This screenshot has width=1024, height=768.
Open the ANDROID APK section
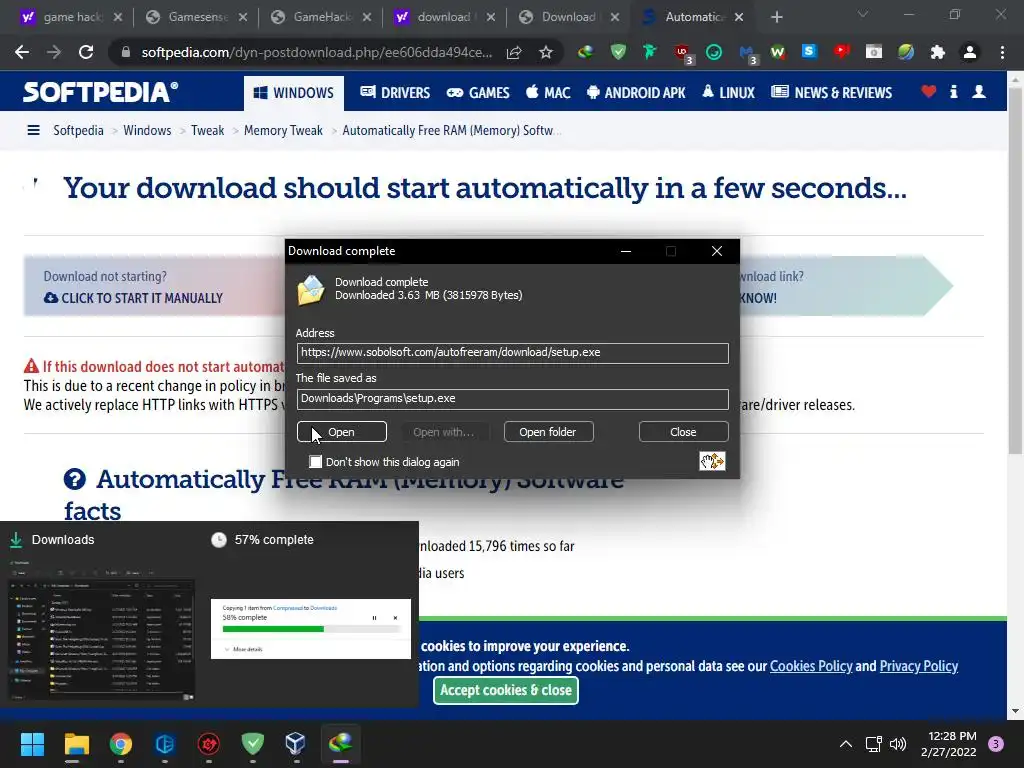click(636, 93)
